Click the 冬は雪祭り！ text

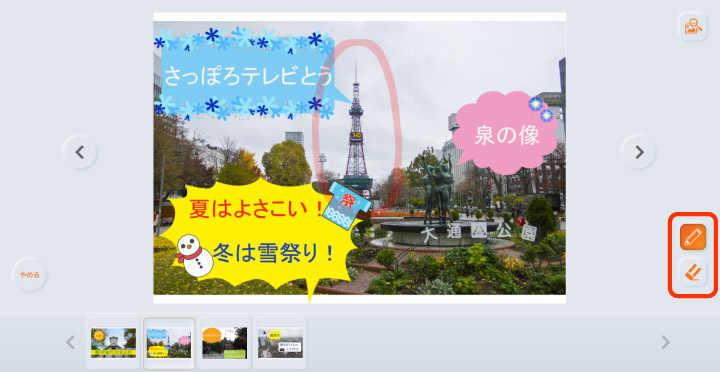(274, 253)
